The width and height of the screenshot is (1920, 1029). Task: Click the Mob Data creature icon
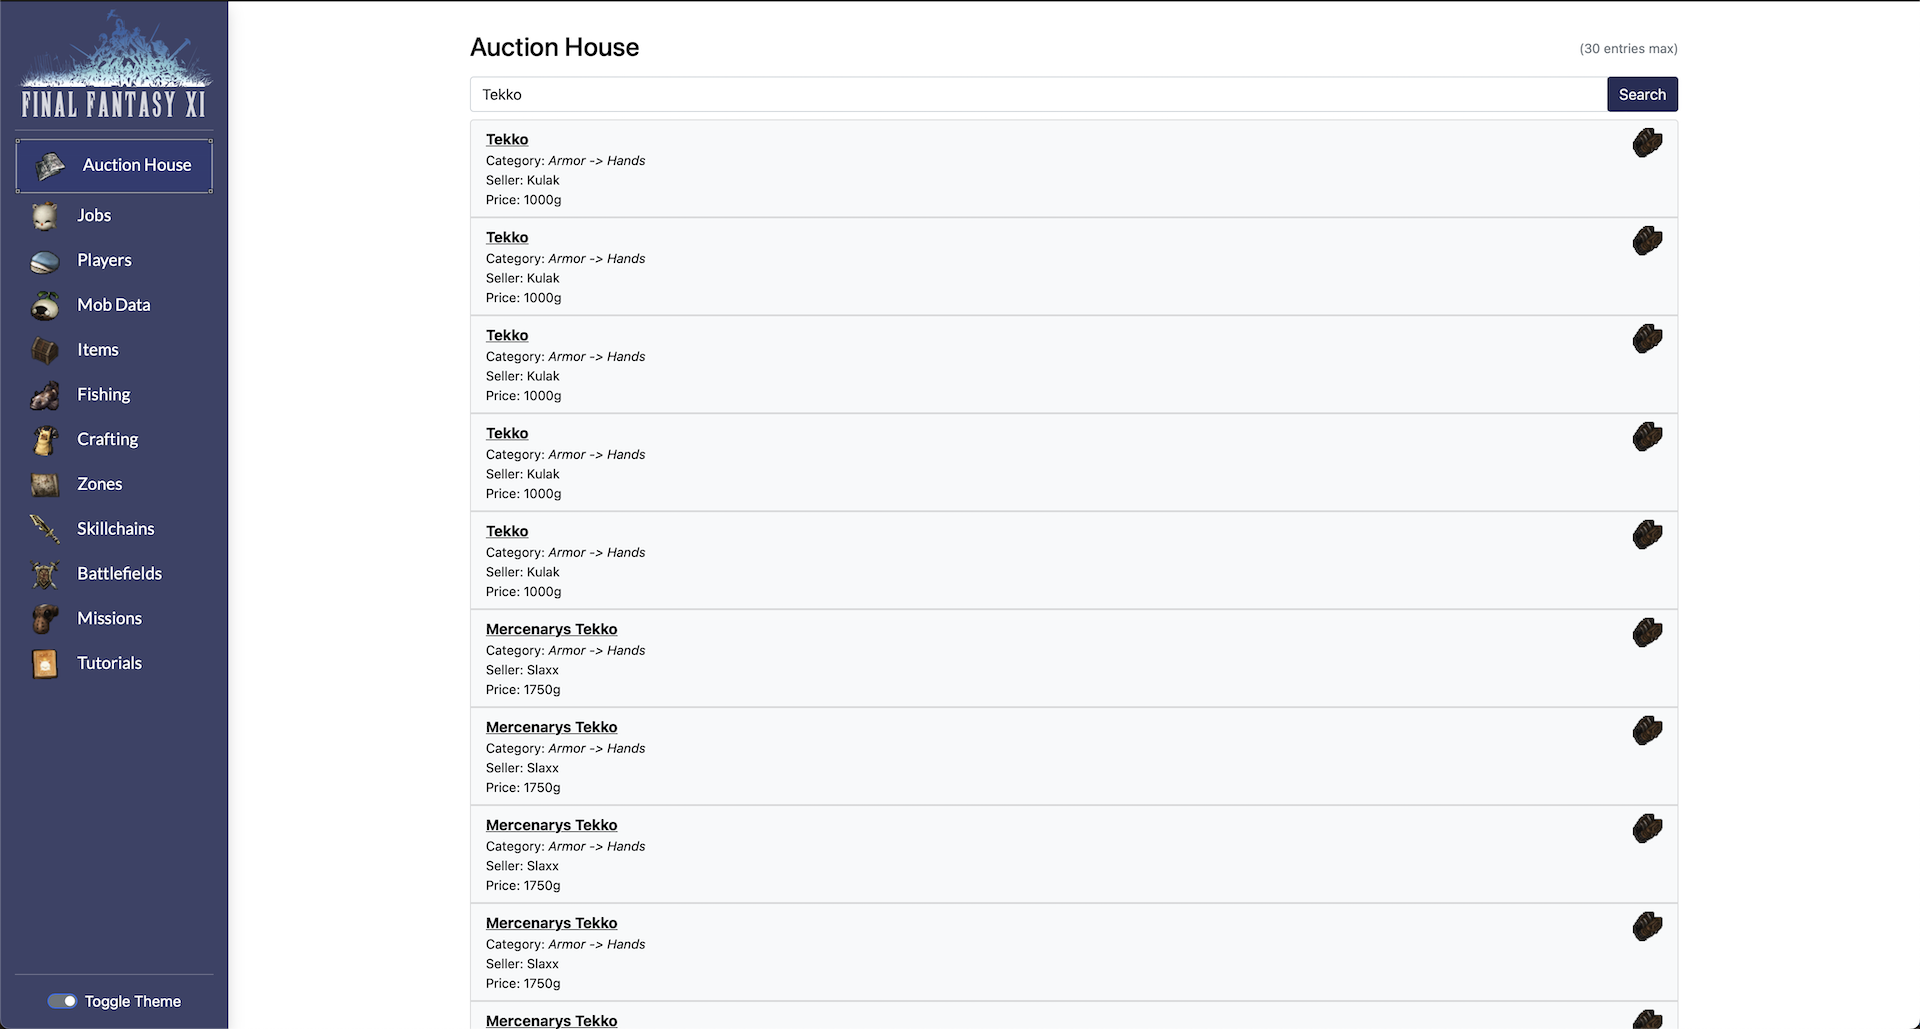point(45,306)
